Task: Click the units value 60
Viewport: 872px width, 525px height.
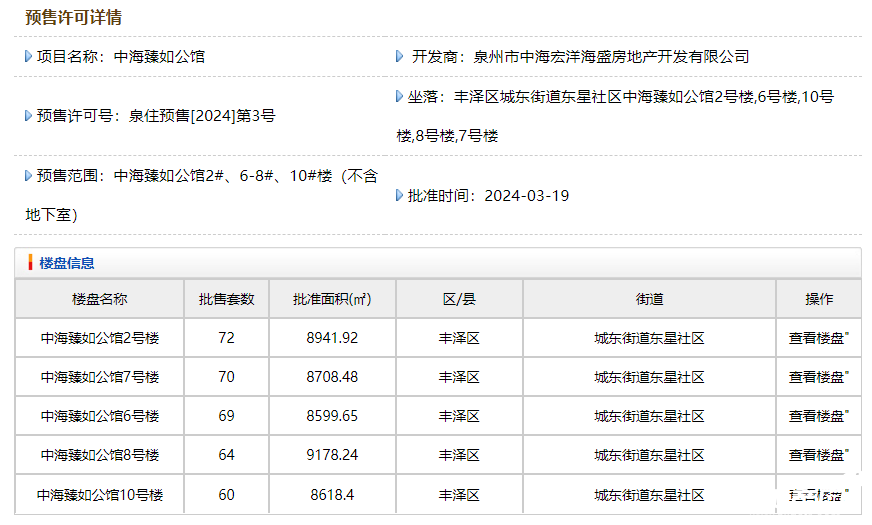Action: pyautogui.click(x=226, y=495)
